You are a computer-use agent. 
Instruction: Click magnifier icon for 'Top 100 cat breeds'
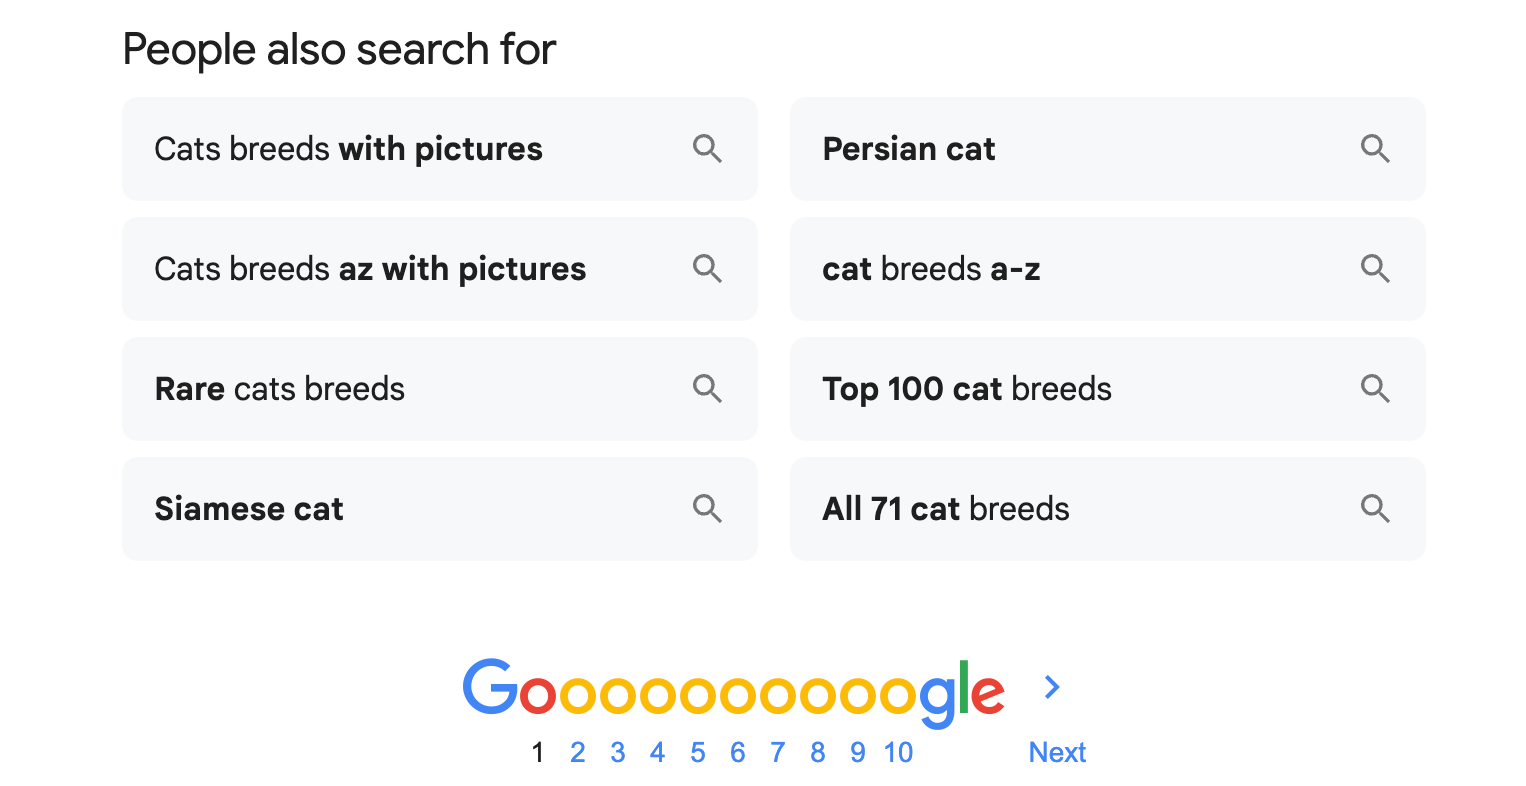(1375, 389)
